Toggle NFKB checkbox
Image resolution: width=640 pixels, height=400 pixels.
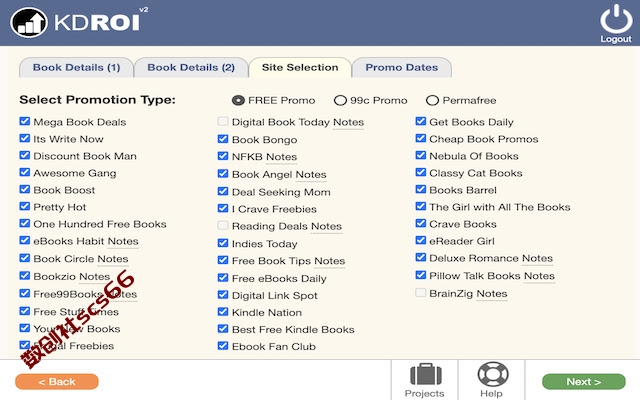(223, 156)
